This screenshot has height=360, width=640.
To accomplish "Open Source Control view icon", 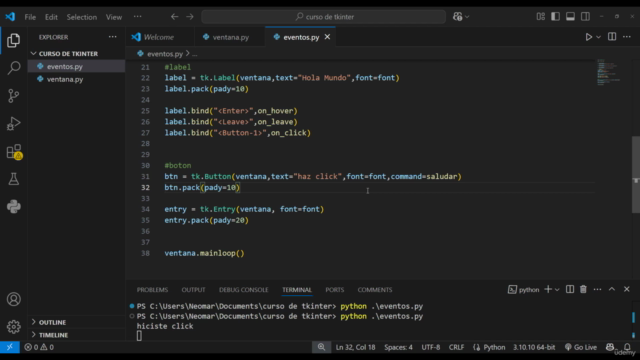I will click(13, 96).
